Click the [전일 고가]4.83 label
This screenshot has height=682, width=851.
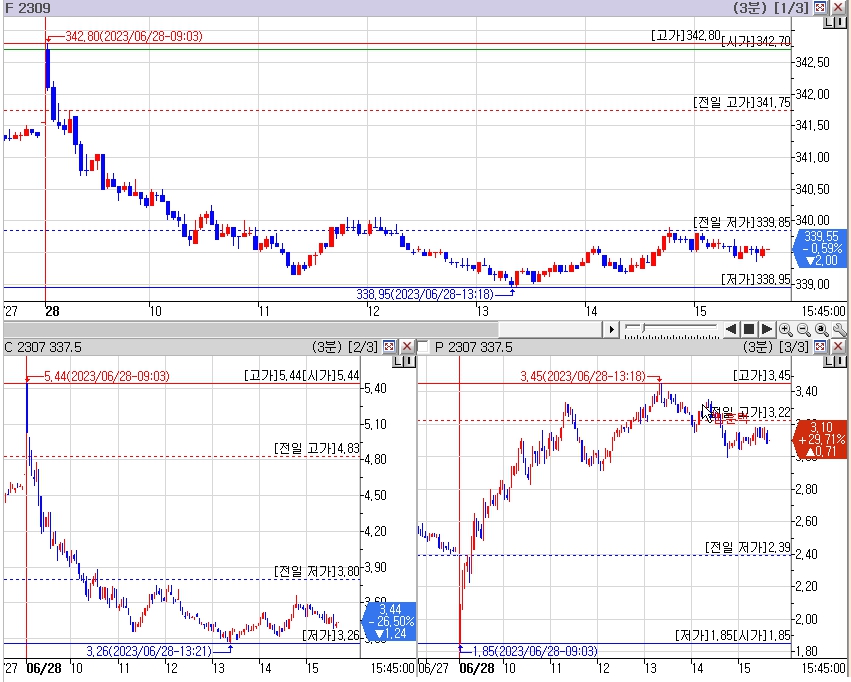click(317, 449)
